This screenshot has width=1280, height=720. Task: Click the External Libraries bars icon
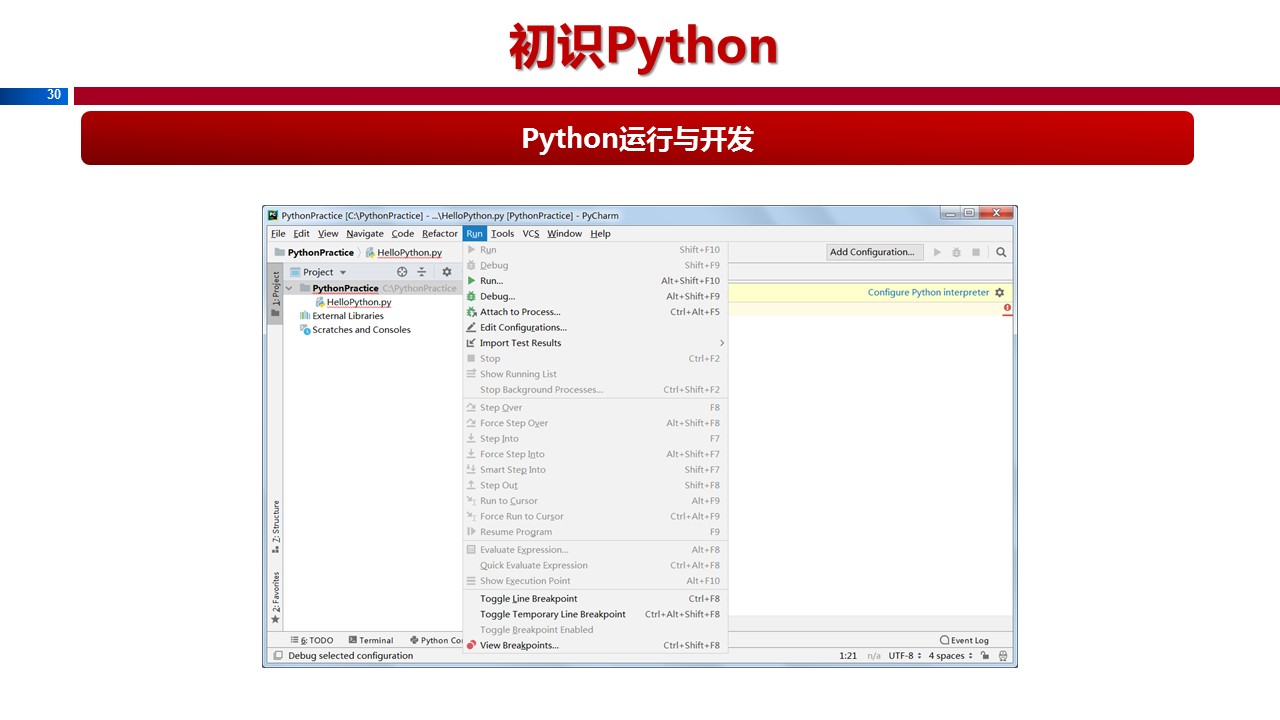[305, 316]
